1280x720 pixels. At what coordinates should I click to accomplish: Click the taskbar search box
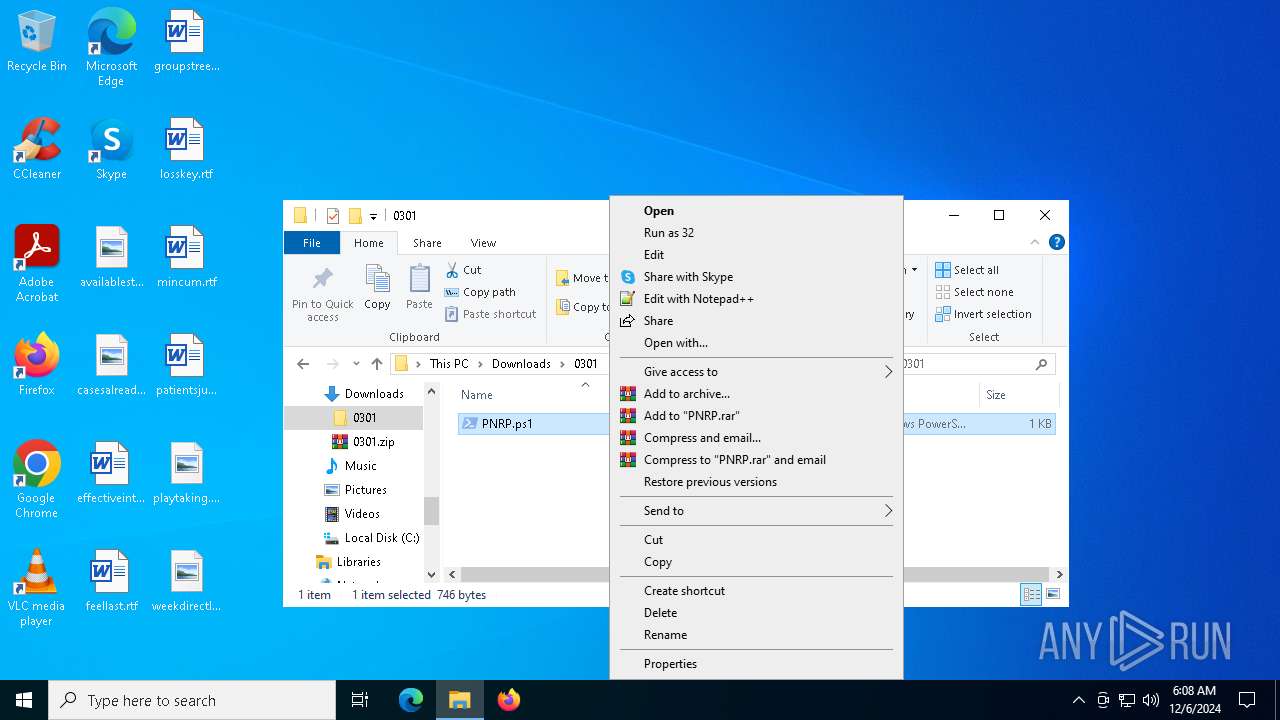tap(192, 700)
